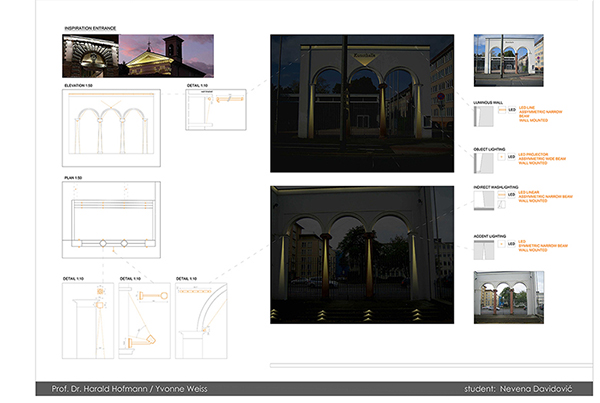
Task: Click the daytime arches photo at bottom right
Action: 507,298
